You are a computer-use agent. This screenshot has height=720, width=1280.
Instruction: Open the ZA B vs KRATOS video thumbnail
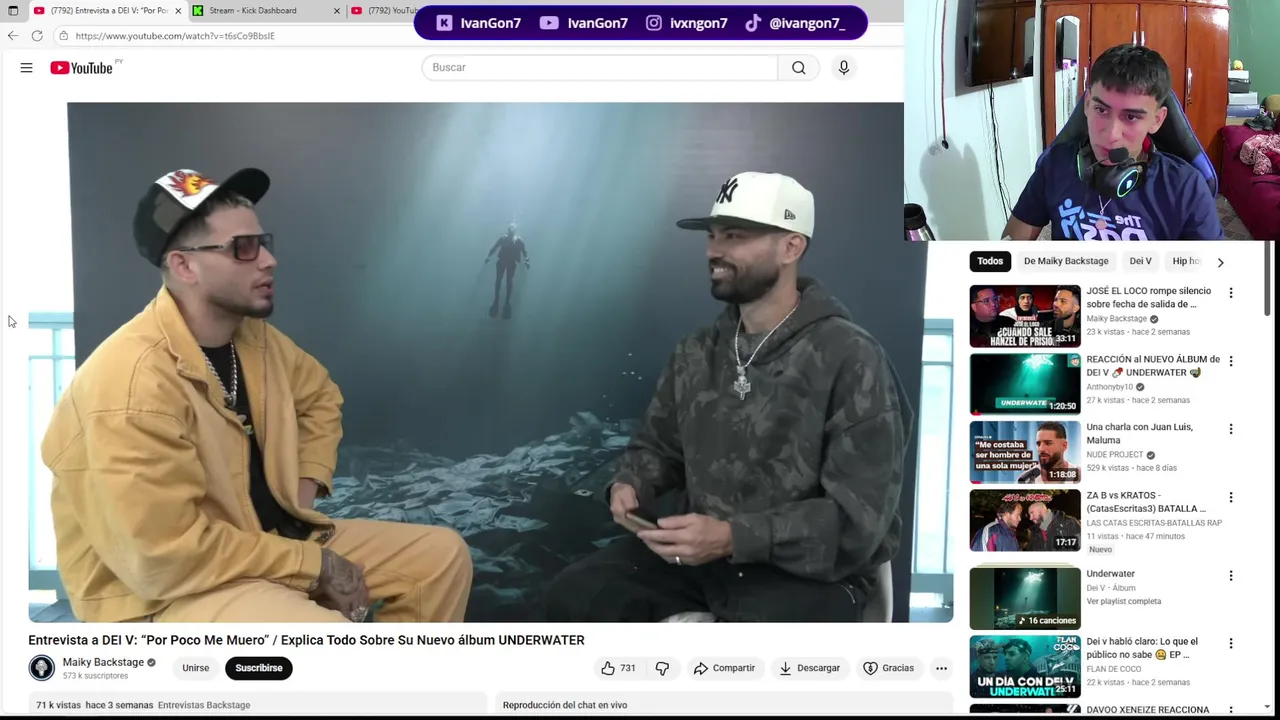[1025, 520]
